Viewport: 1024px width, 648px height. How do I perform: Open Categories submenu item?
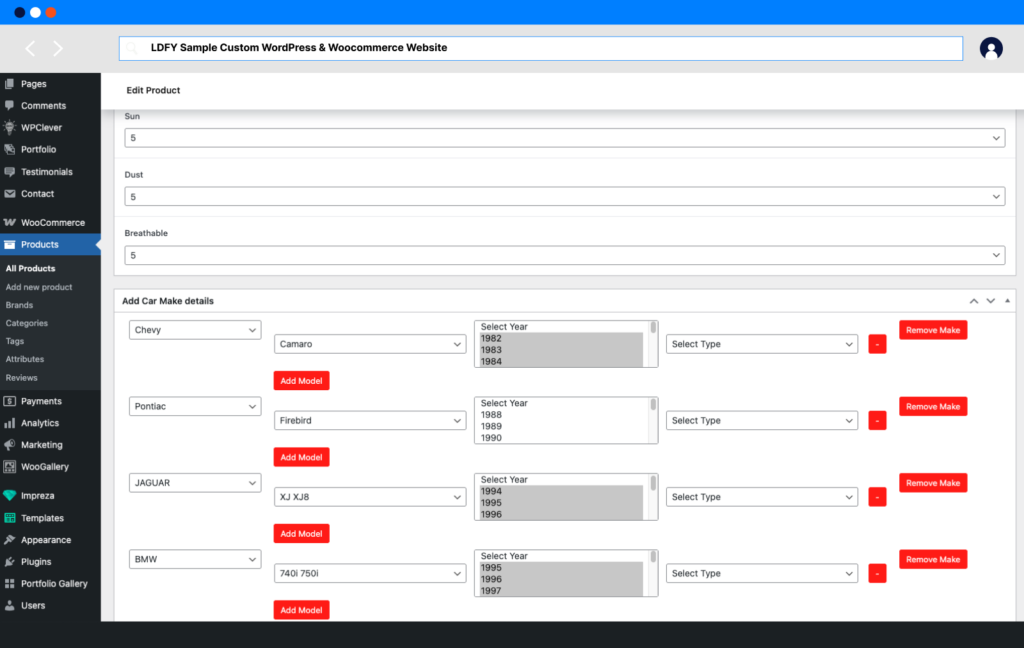27,323
